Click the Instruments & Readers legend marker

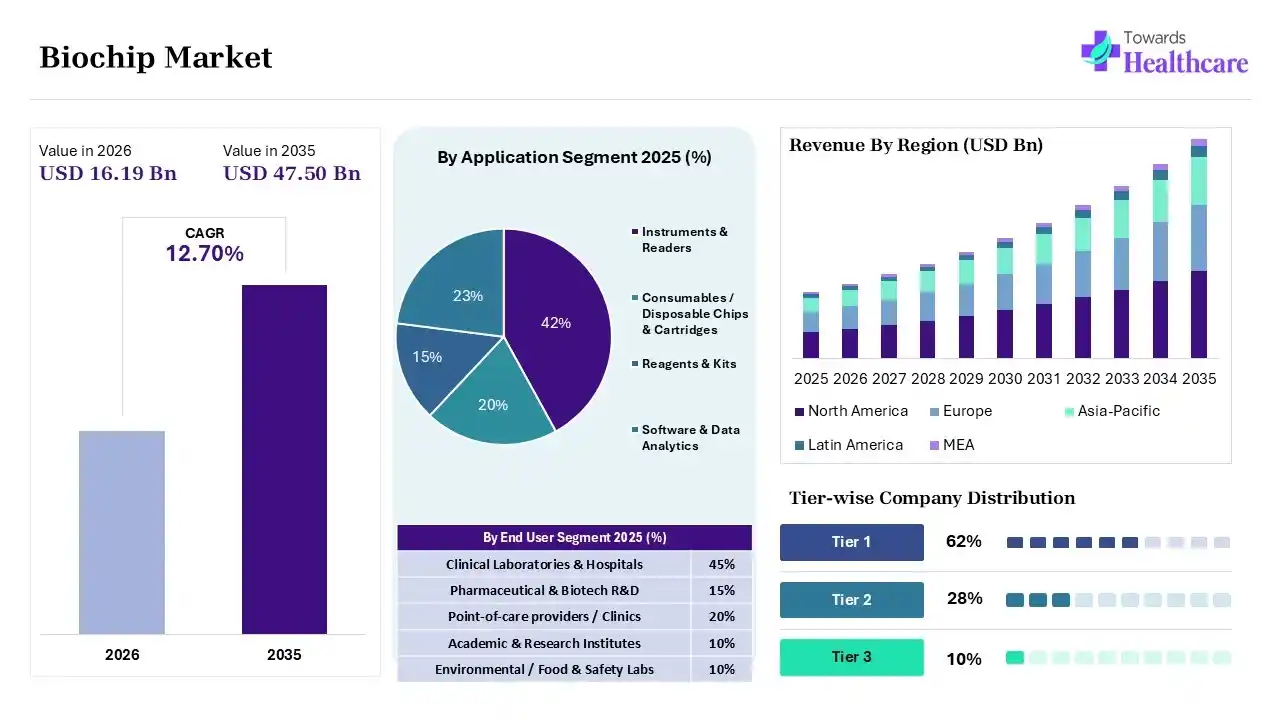point(635,232)
